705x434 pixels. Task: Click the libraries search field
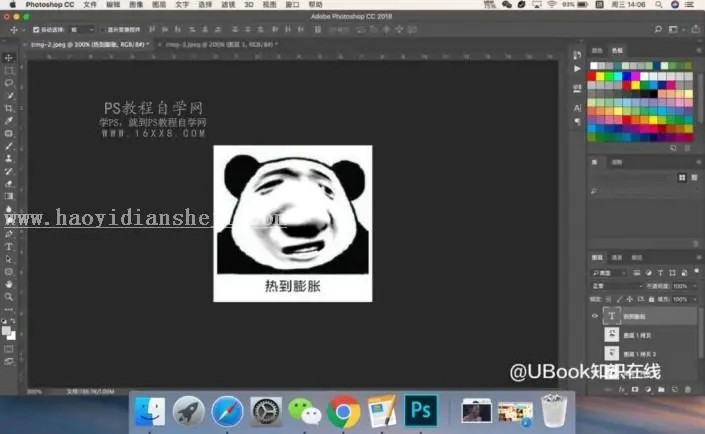pos(643,192)
